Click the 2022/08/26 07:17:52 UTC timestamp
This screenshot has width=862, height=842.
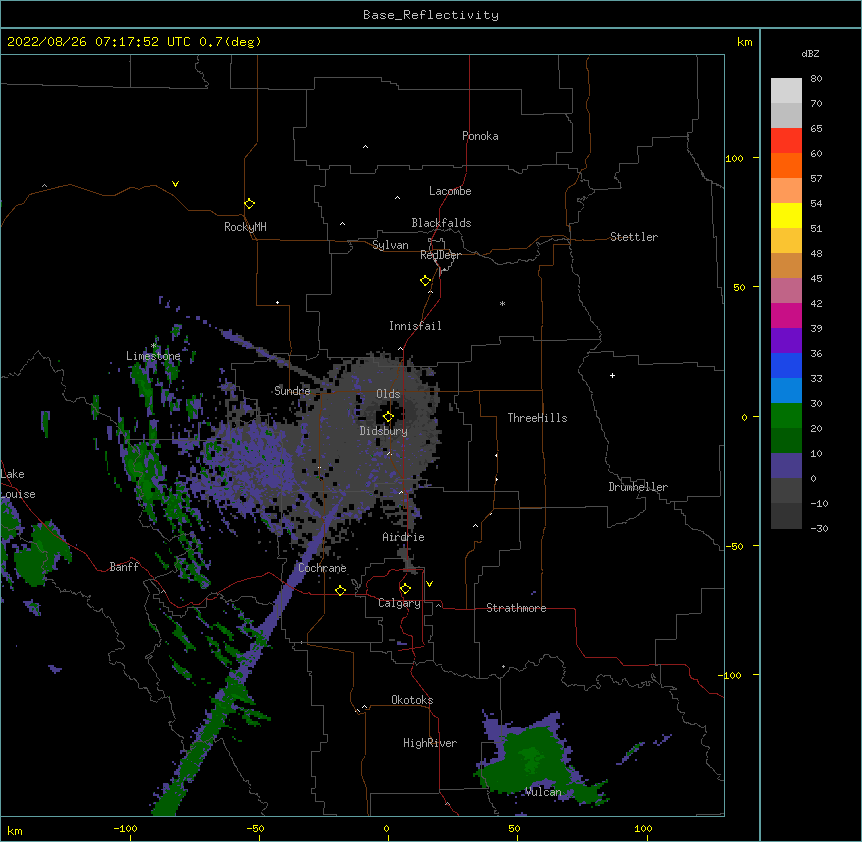(x=98, y=42)
